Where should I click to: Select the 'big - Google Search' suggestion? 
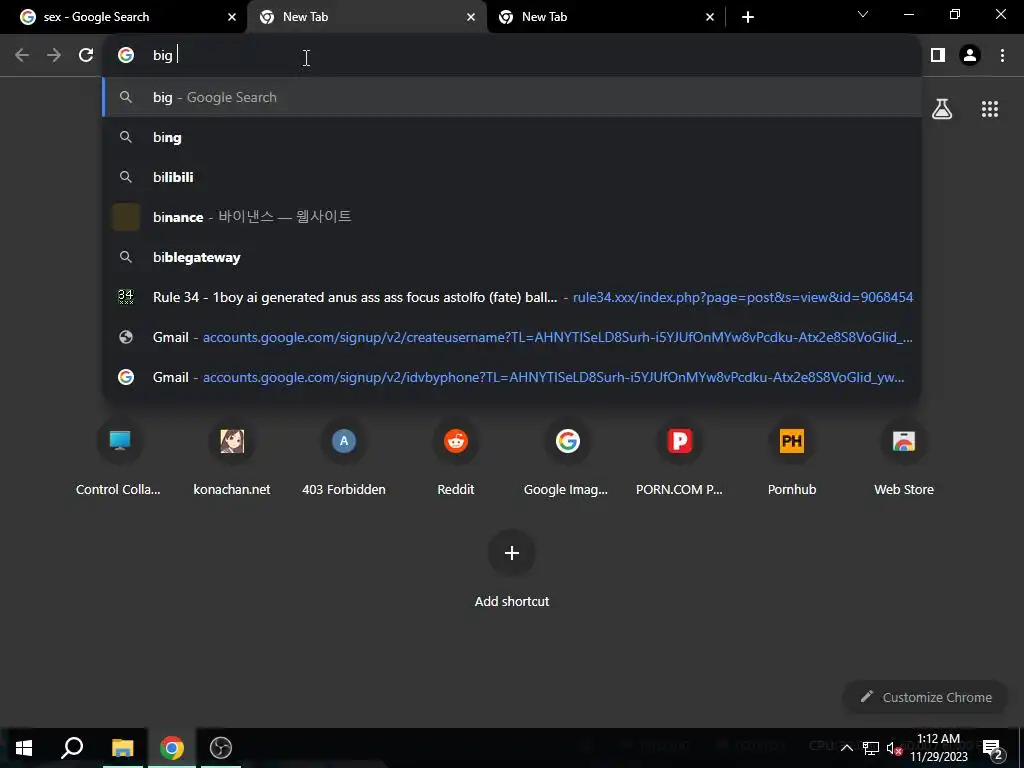point(512,97)
